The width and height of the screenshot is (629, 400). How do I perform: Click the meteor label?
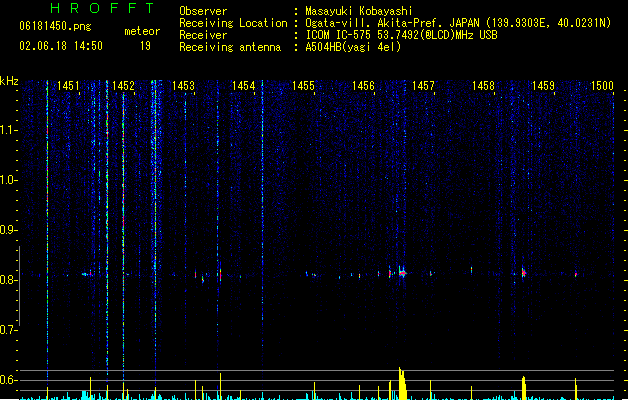(x=142, y=31)
